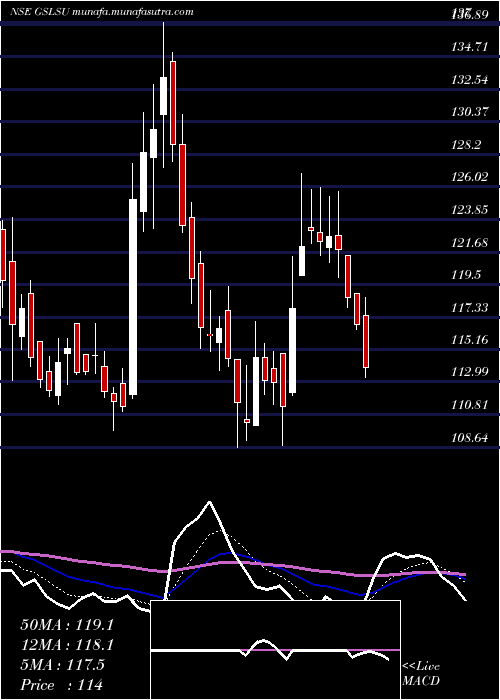The width and height of the screenshot is (500, 700).
Task: Click the 128.2 price axis label
Action: click(467, 145)
